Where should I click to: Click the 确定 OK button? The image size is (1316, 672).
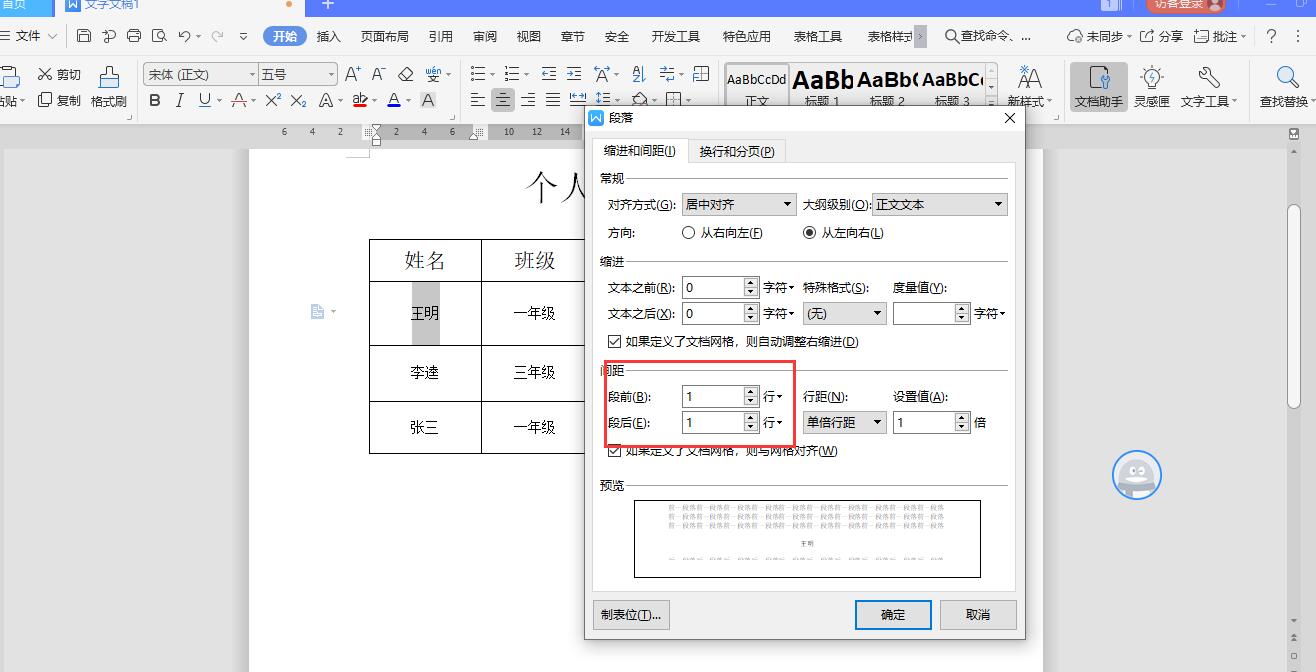(x=893, y=615)
